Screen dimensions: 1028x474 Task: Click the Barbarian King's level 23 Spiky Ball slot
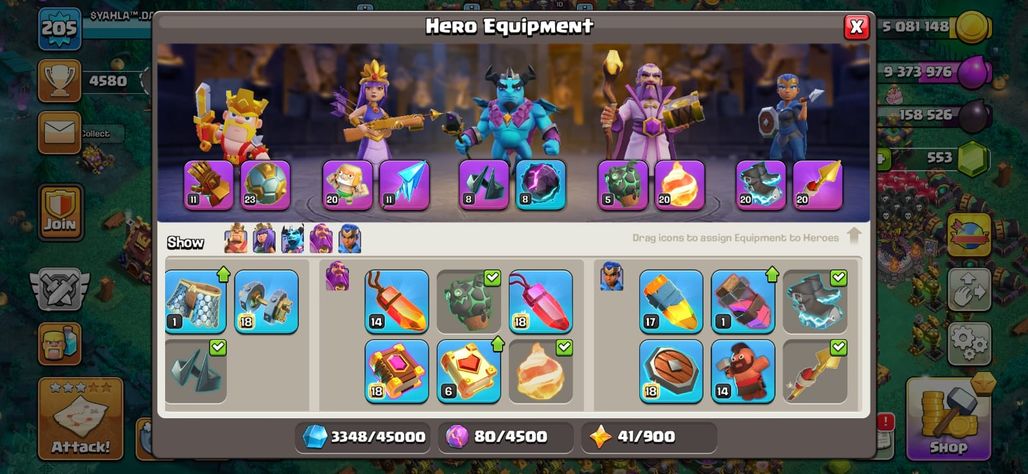(266, 185)
